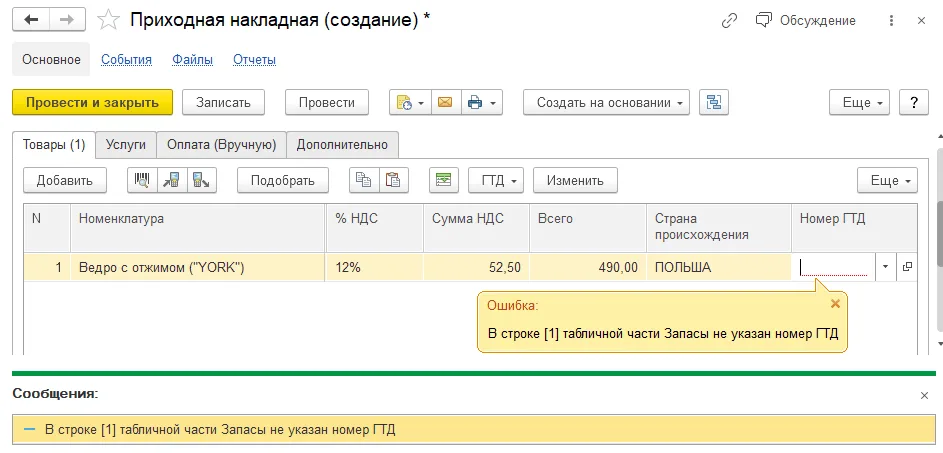
Task: Click row number 1 cell
Action: point(48,268)
